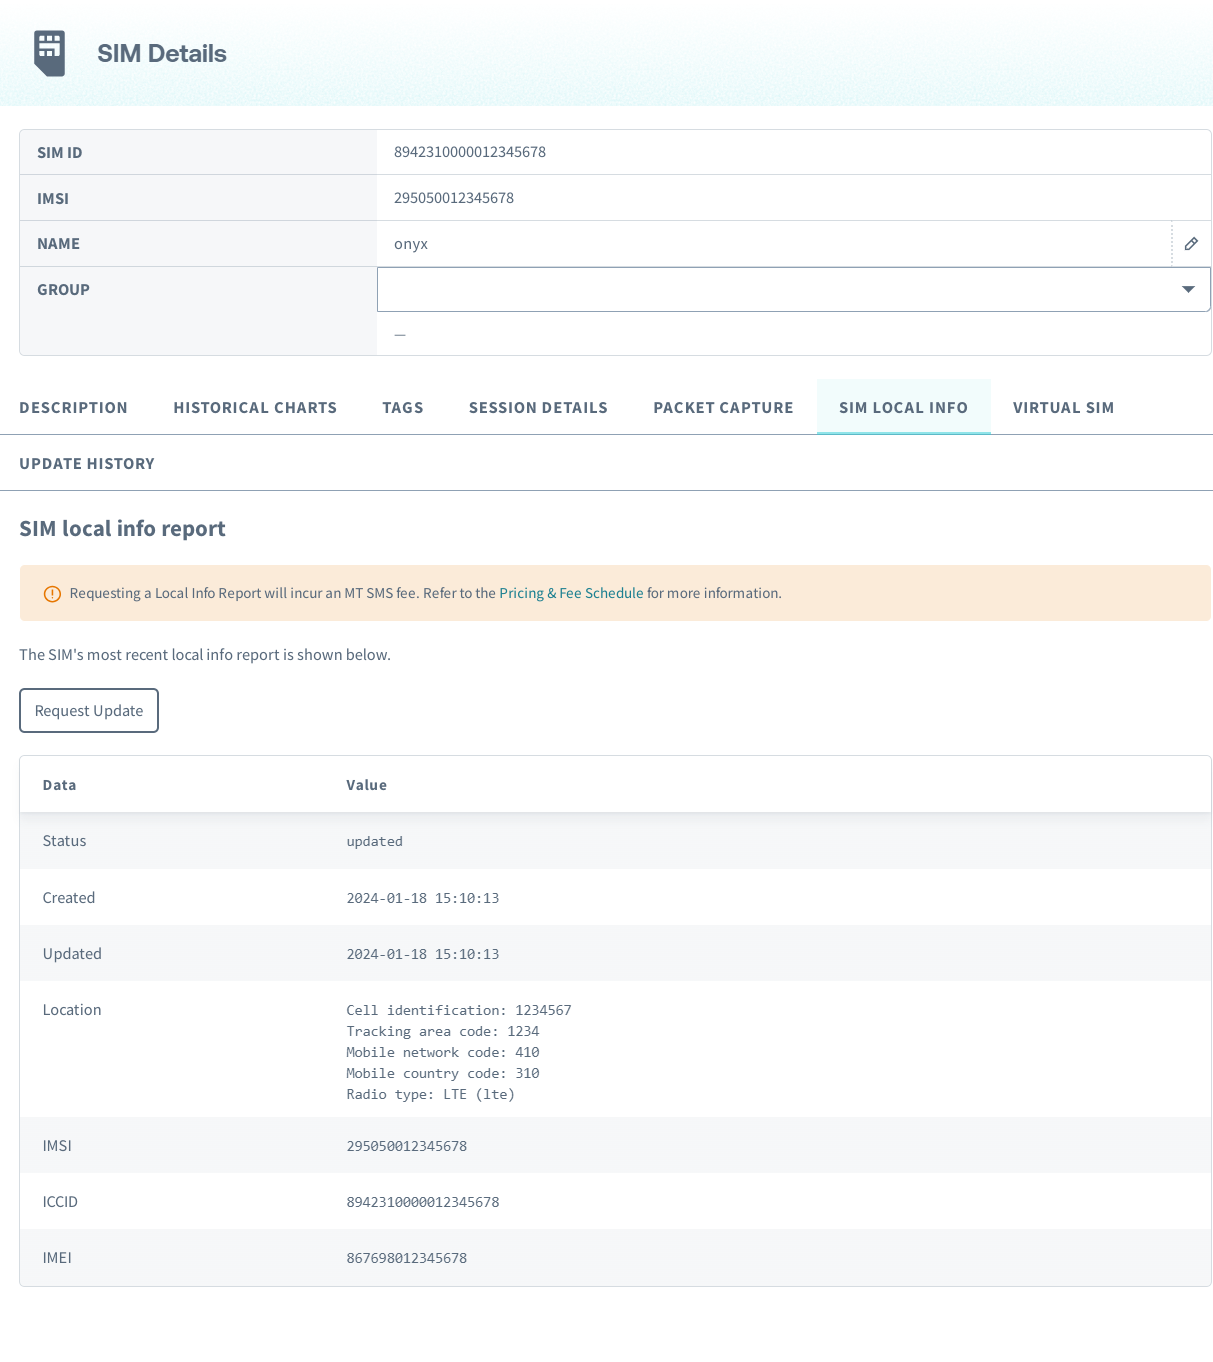Switch to the Description tab

click(x=73, y=408)
